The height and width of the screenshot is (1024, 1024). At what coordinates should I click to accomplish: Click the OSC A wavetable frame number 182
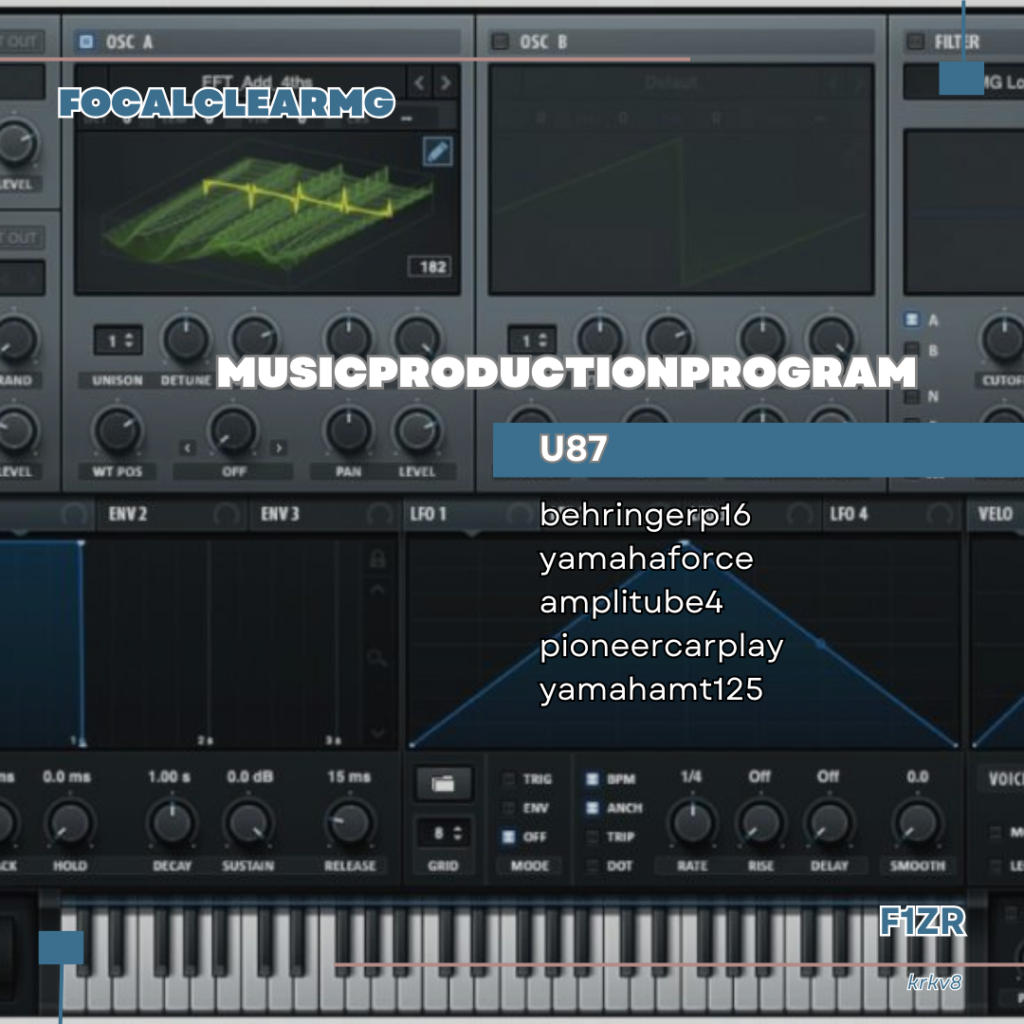(430, 266)
